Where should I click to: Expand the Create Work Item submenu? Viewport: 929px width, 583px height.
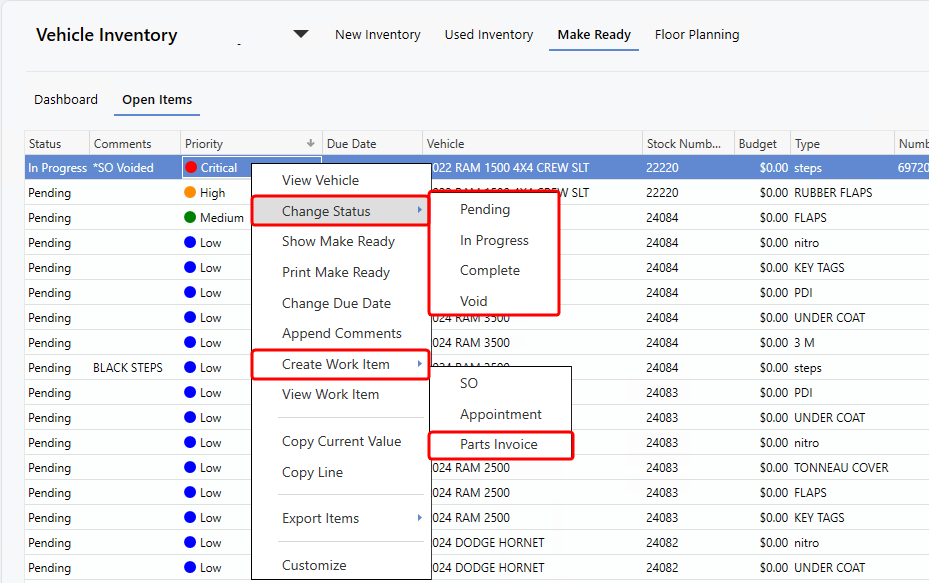coord(340,364)
